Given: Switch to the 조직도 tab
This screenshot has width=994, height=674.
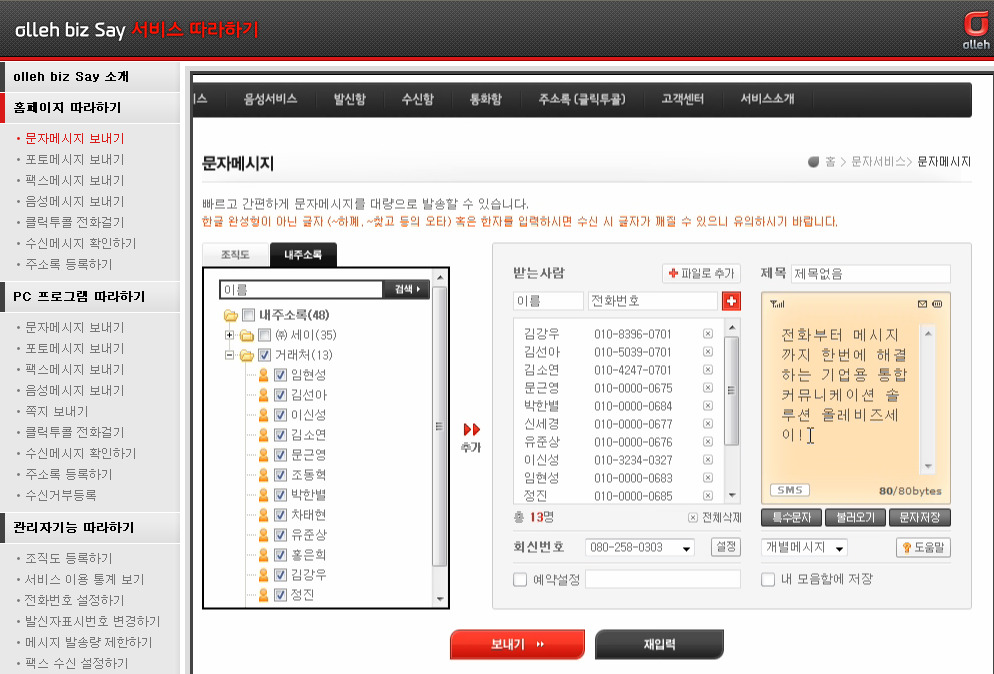Looking at the screenshot, I should click(x=235, y=255).
